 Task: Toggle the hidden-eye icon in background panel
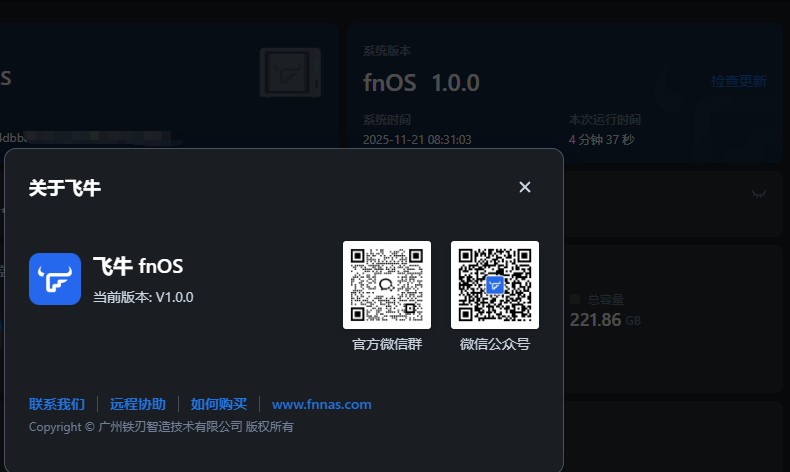(759, 193)
